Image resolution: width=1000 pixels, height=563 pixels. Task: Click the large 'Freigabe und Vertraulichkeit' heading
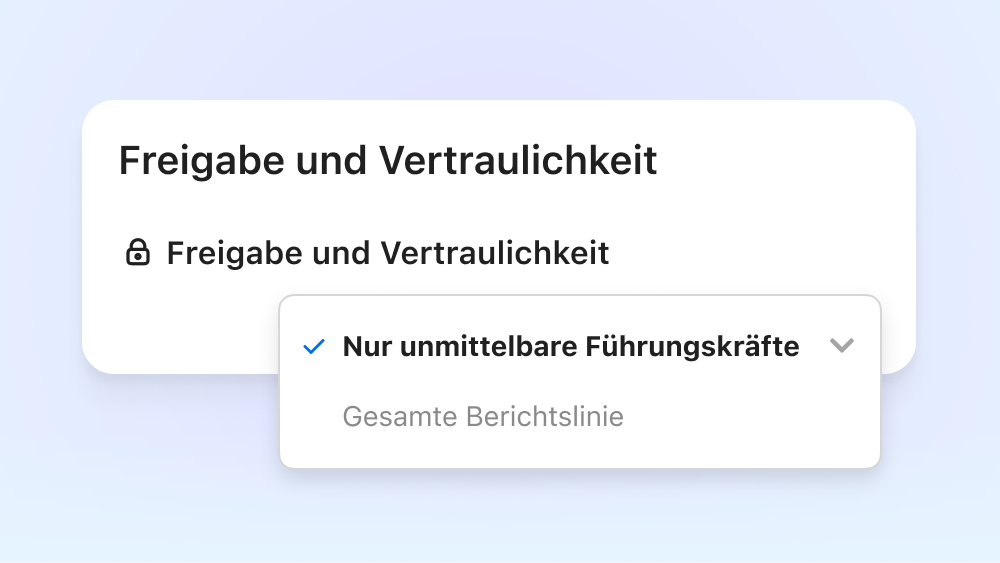pyautogui.click(x=388, y=160)
